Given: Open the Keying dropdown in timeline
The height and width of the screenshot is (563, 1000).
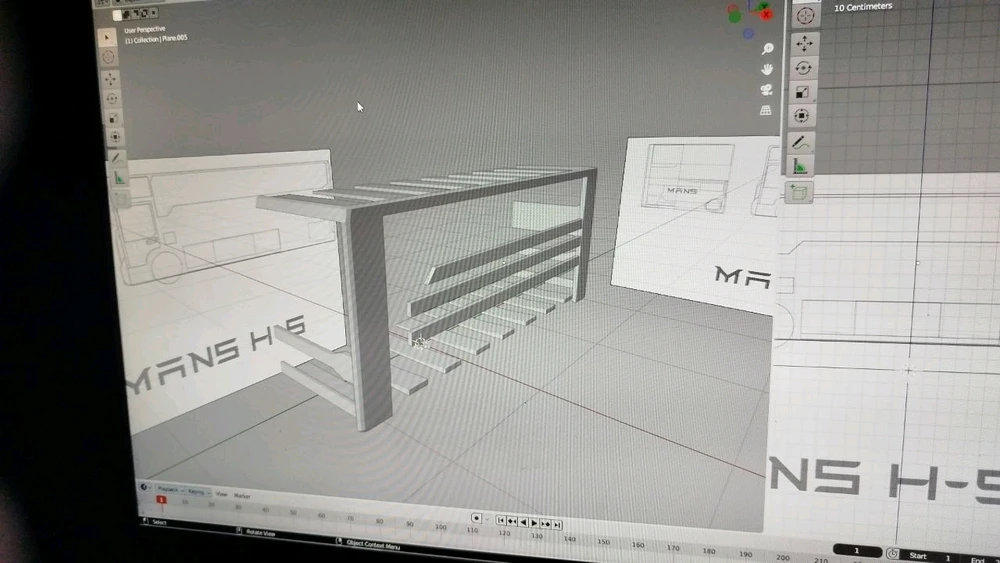Looking at the screenshot, I should pyautogui.click(x=195, y=492).
